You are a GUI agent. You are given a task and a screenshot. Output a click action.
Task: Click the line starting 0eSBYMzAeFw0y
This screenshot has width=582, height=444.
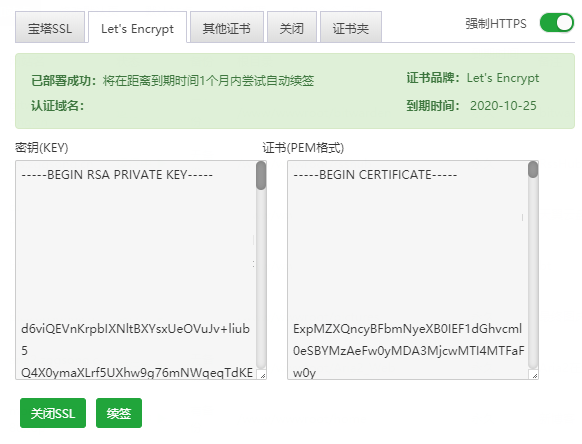coord(409,350)
